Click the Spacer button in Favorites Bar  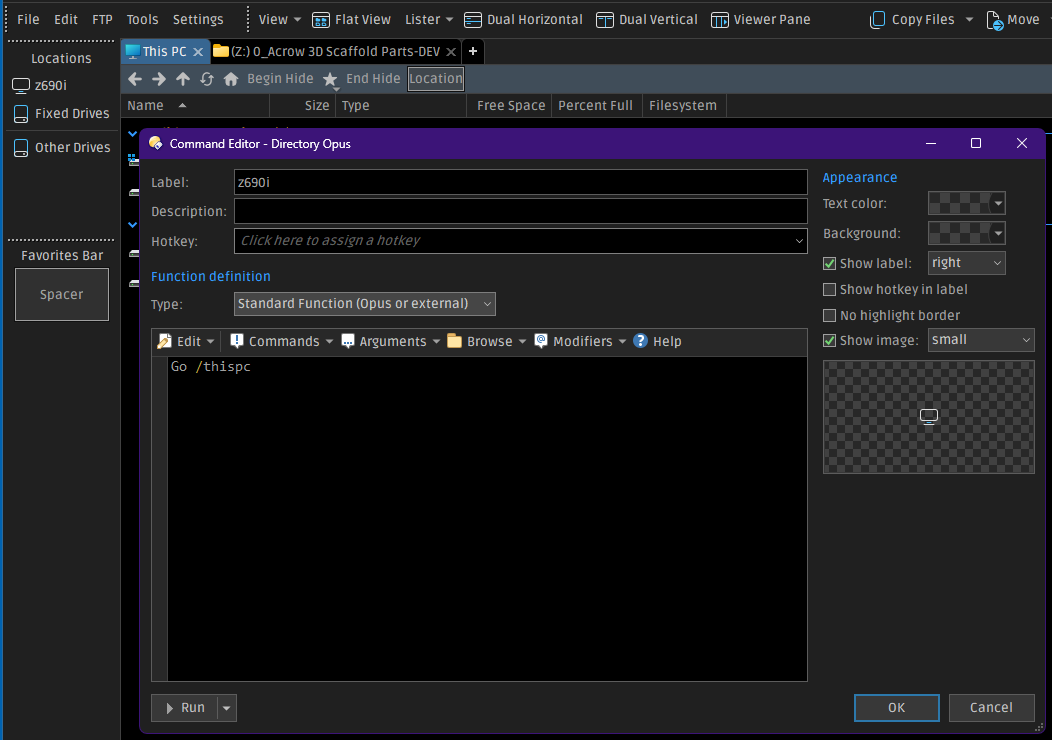click(x=62, y=295)
